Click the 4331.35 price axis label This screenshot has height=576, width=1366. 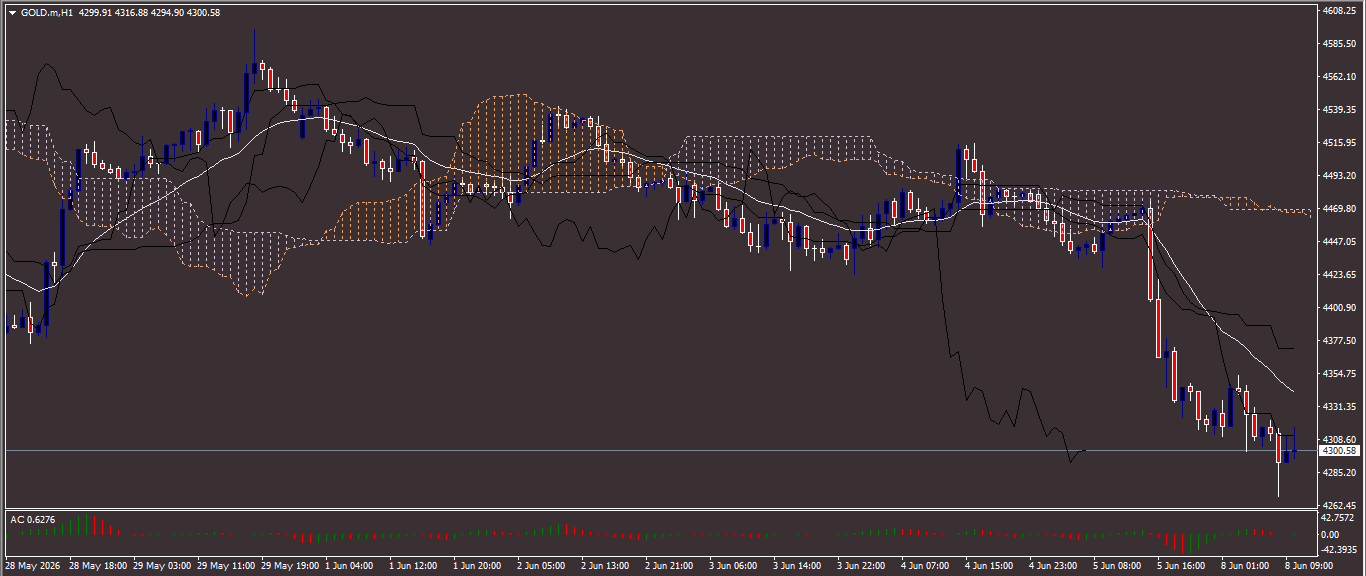[x=1337, y=407]
